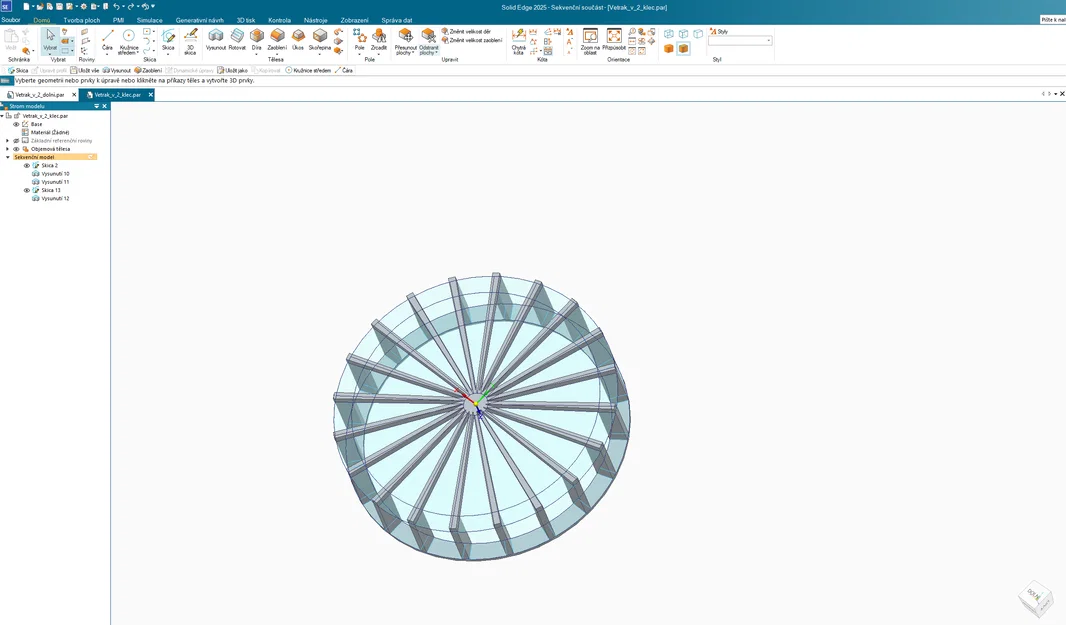
Task: Use the Zoom na oblast icon
Action: [x=590, y=41]
